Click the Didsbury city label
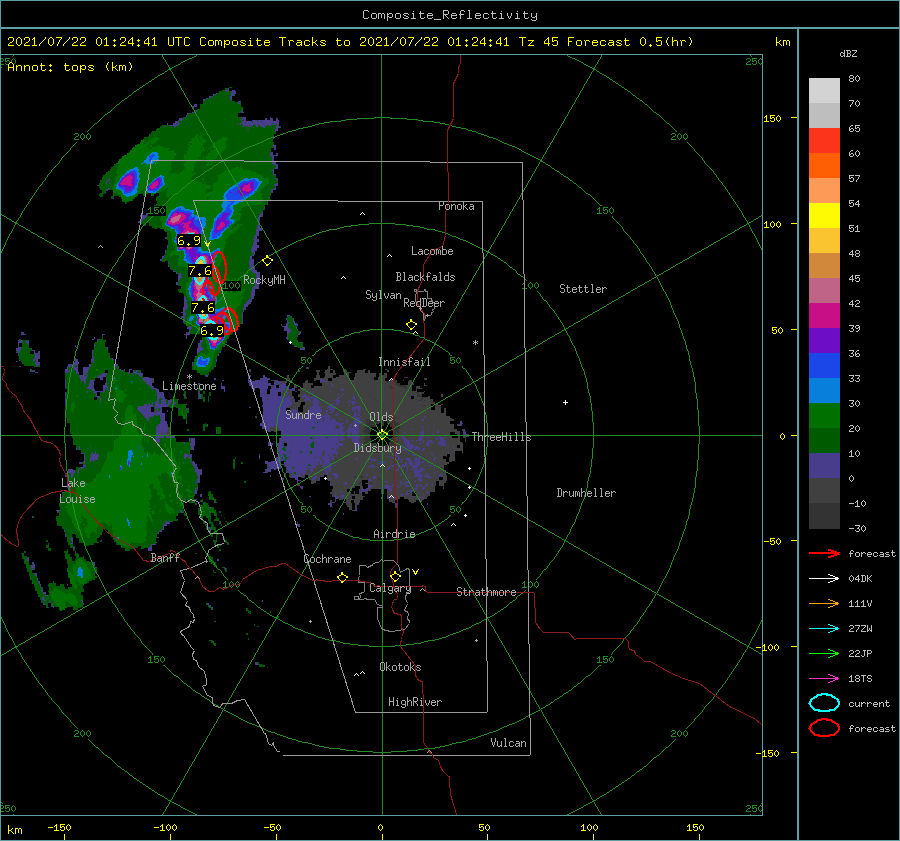This screenshot has height=841, width=900. [378, 448]
